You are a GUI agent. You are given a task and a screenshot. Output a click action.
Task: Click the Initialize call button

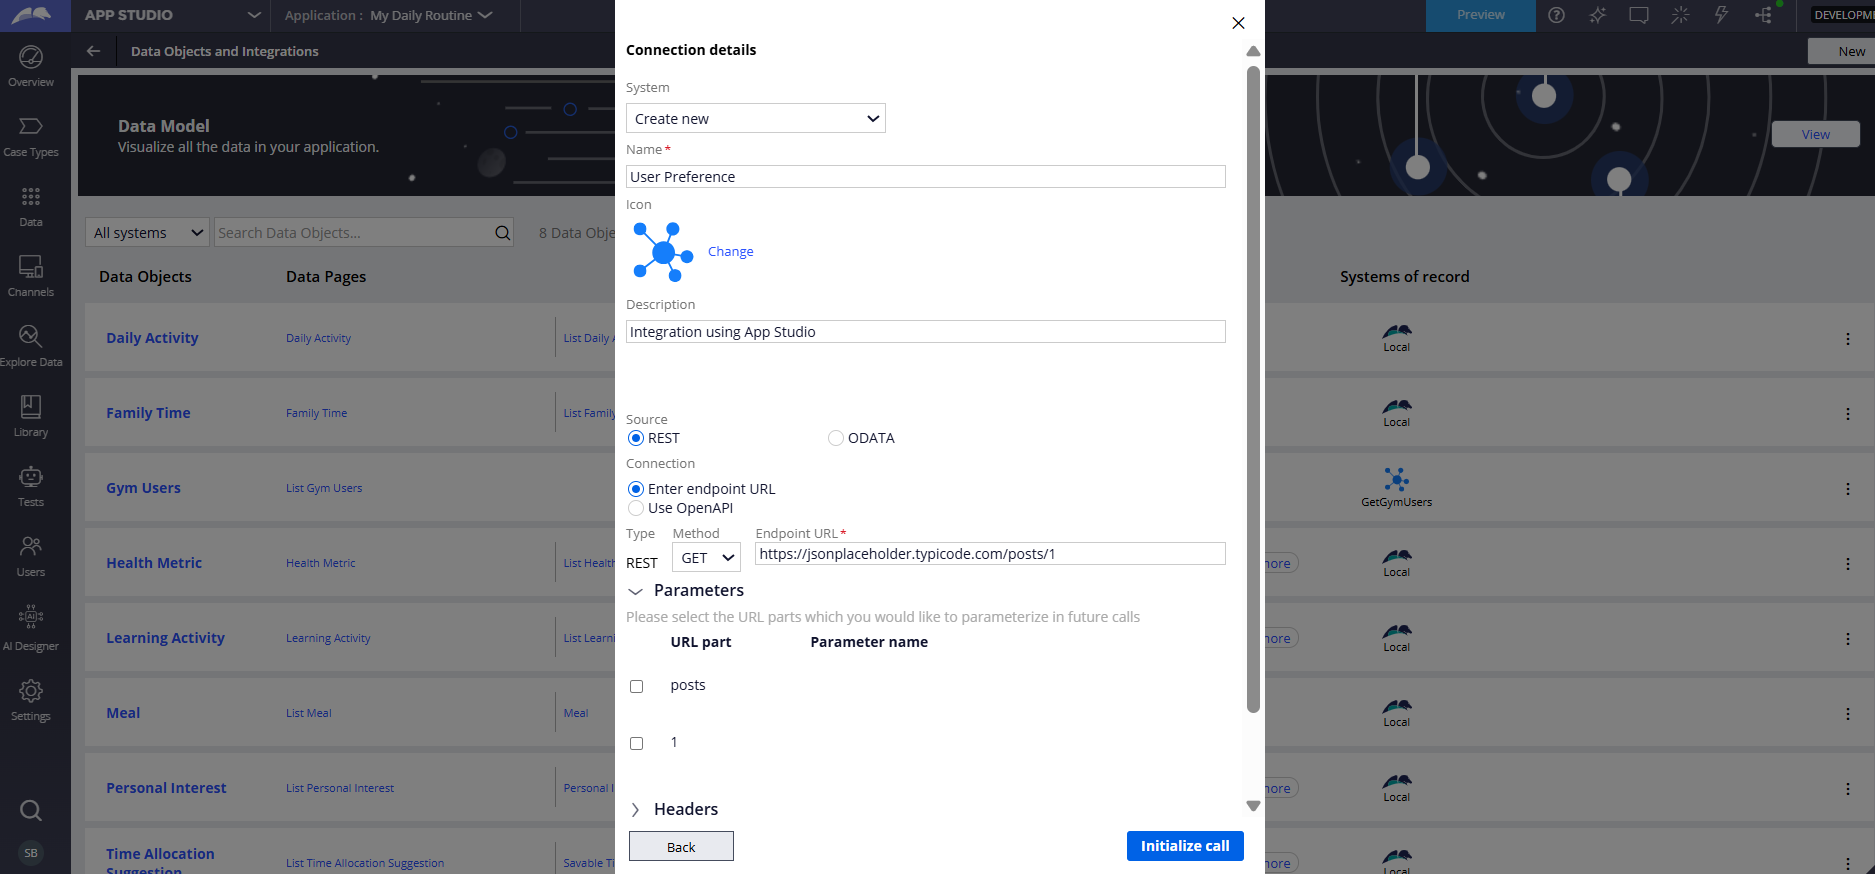(x=1184, y=846)
